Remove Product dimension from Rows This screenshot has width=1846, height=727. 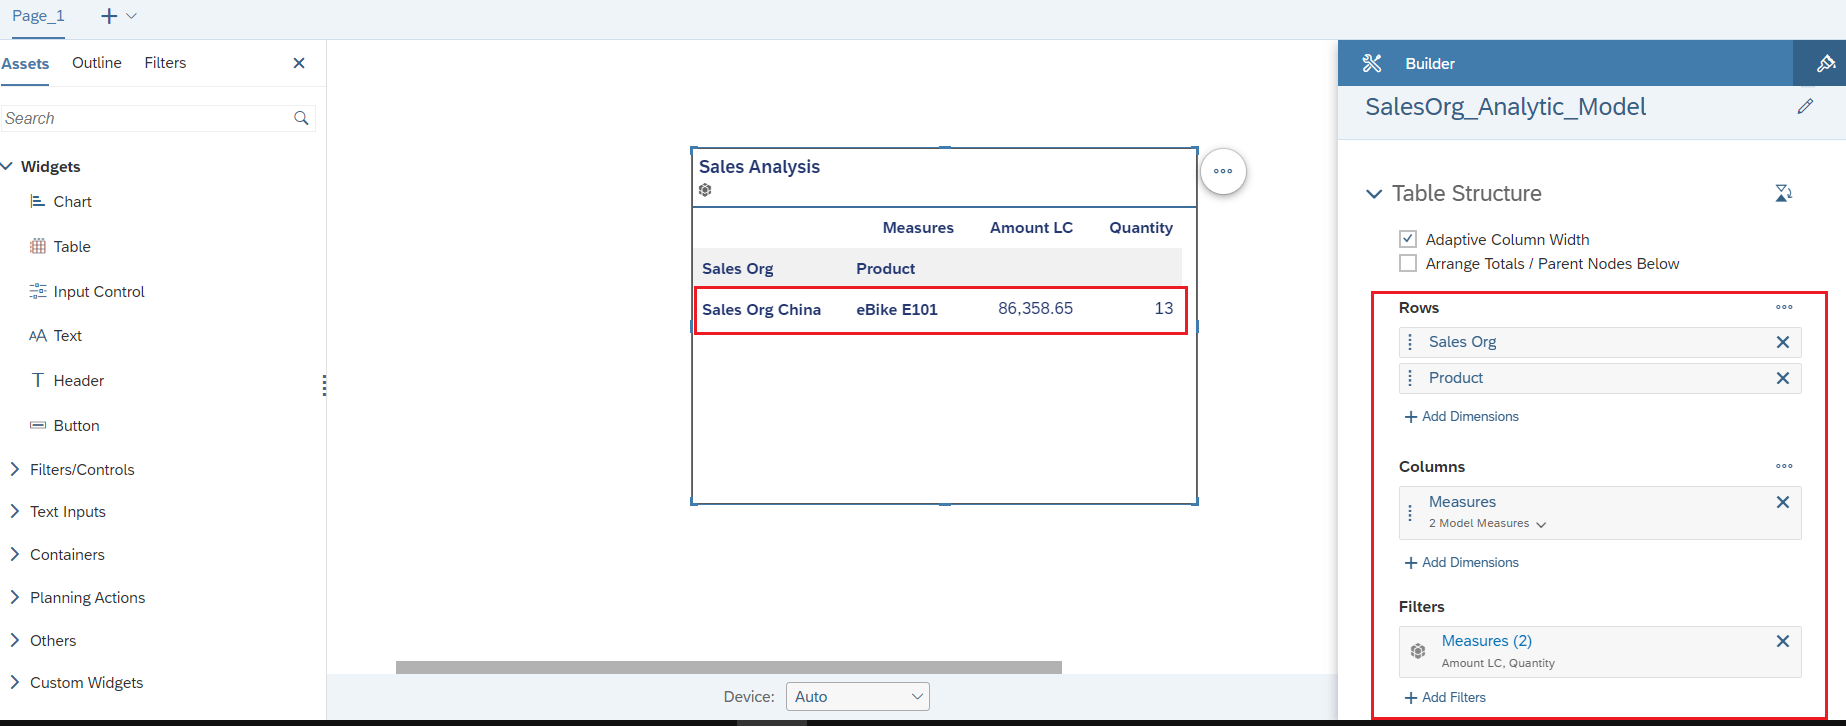[x=1782, y=378]
